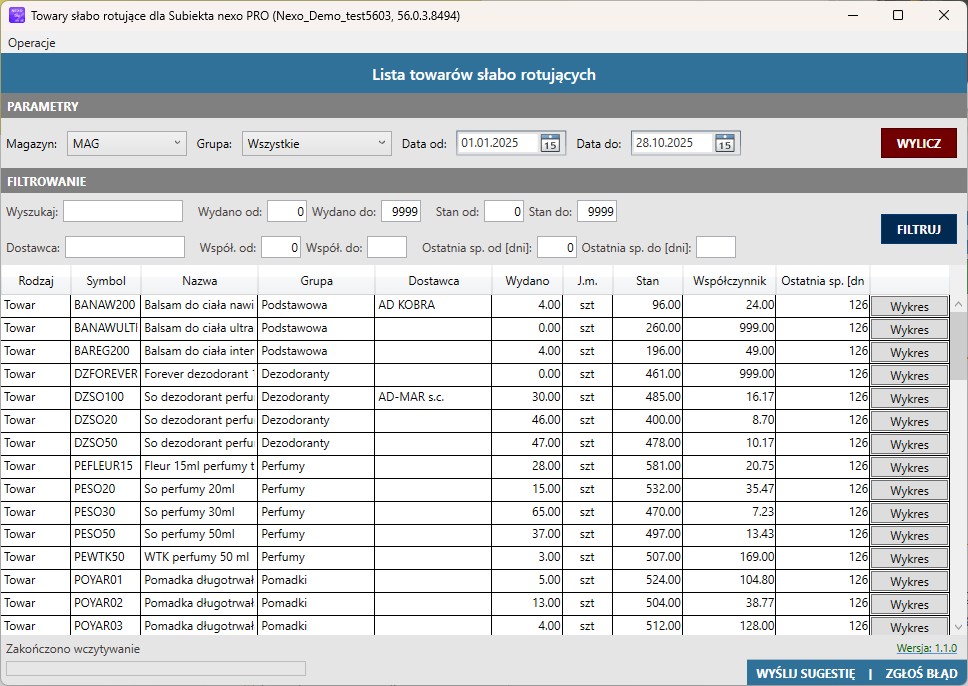Click the 'Ostatnia sp. do [dni]' input field
The width and height of the screenshot is (968, 686).
click(x=715, y=247)
